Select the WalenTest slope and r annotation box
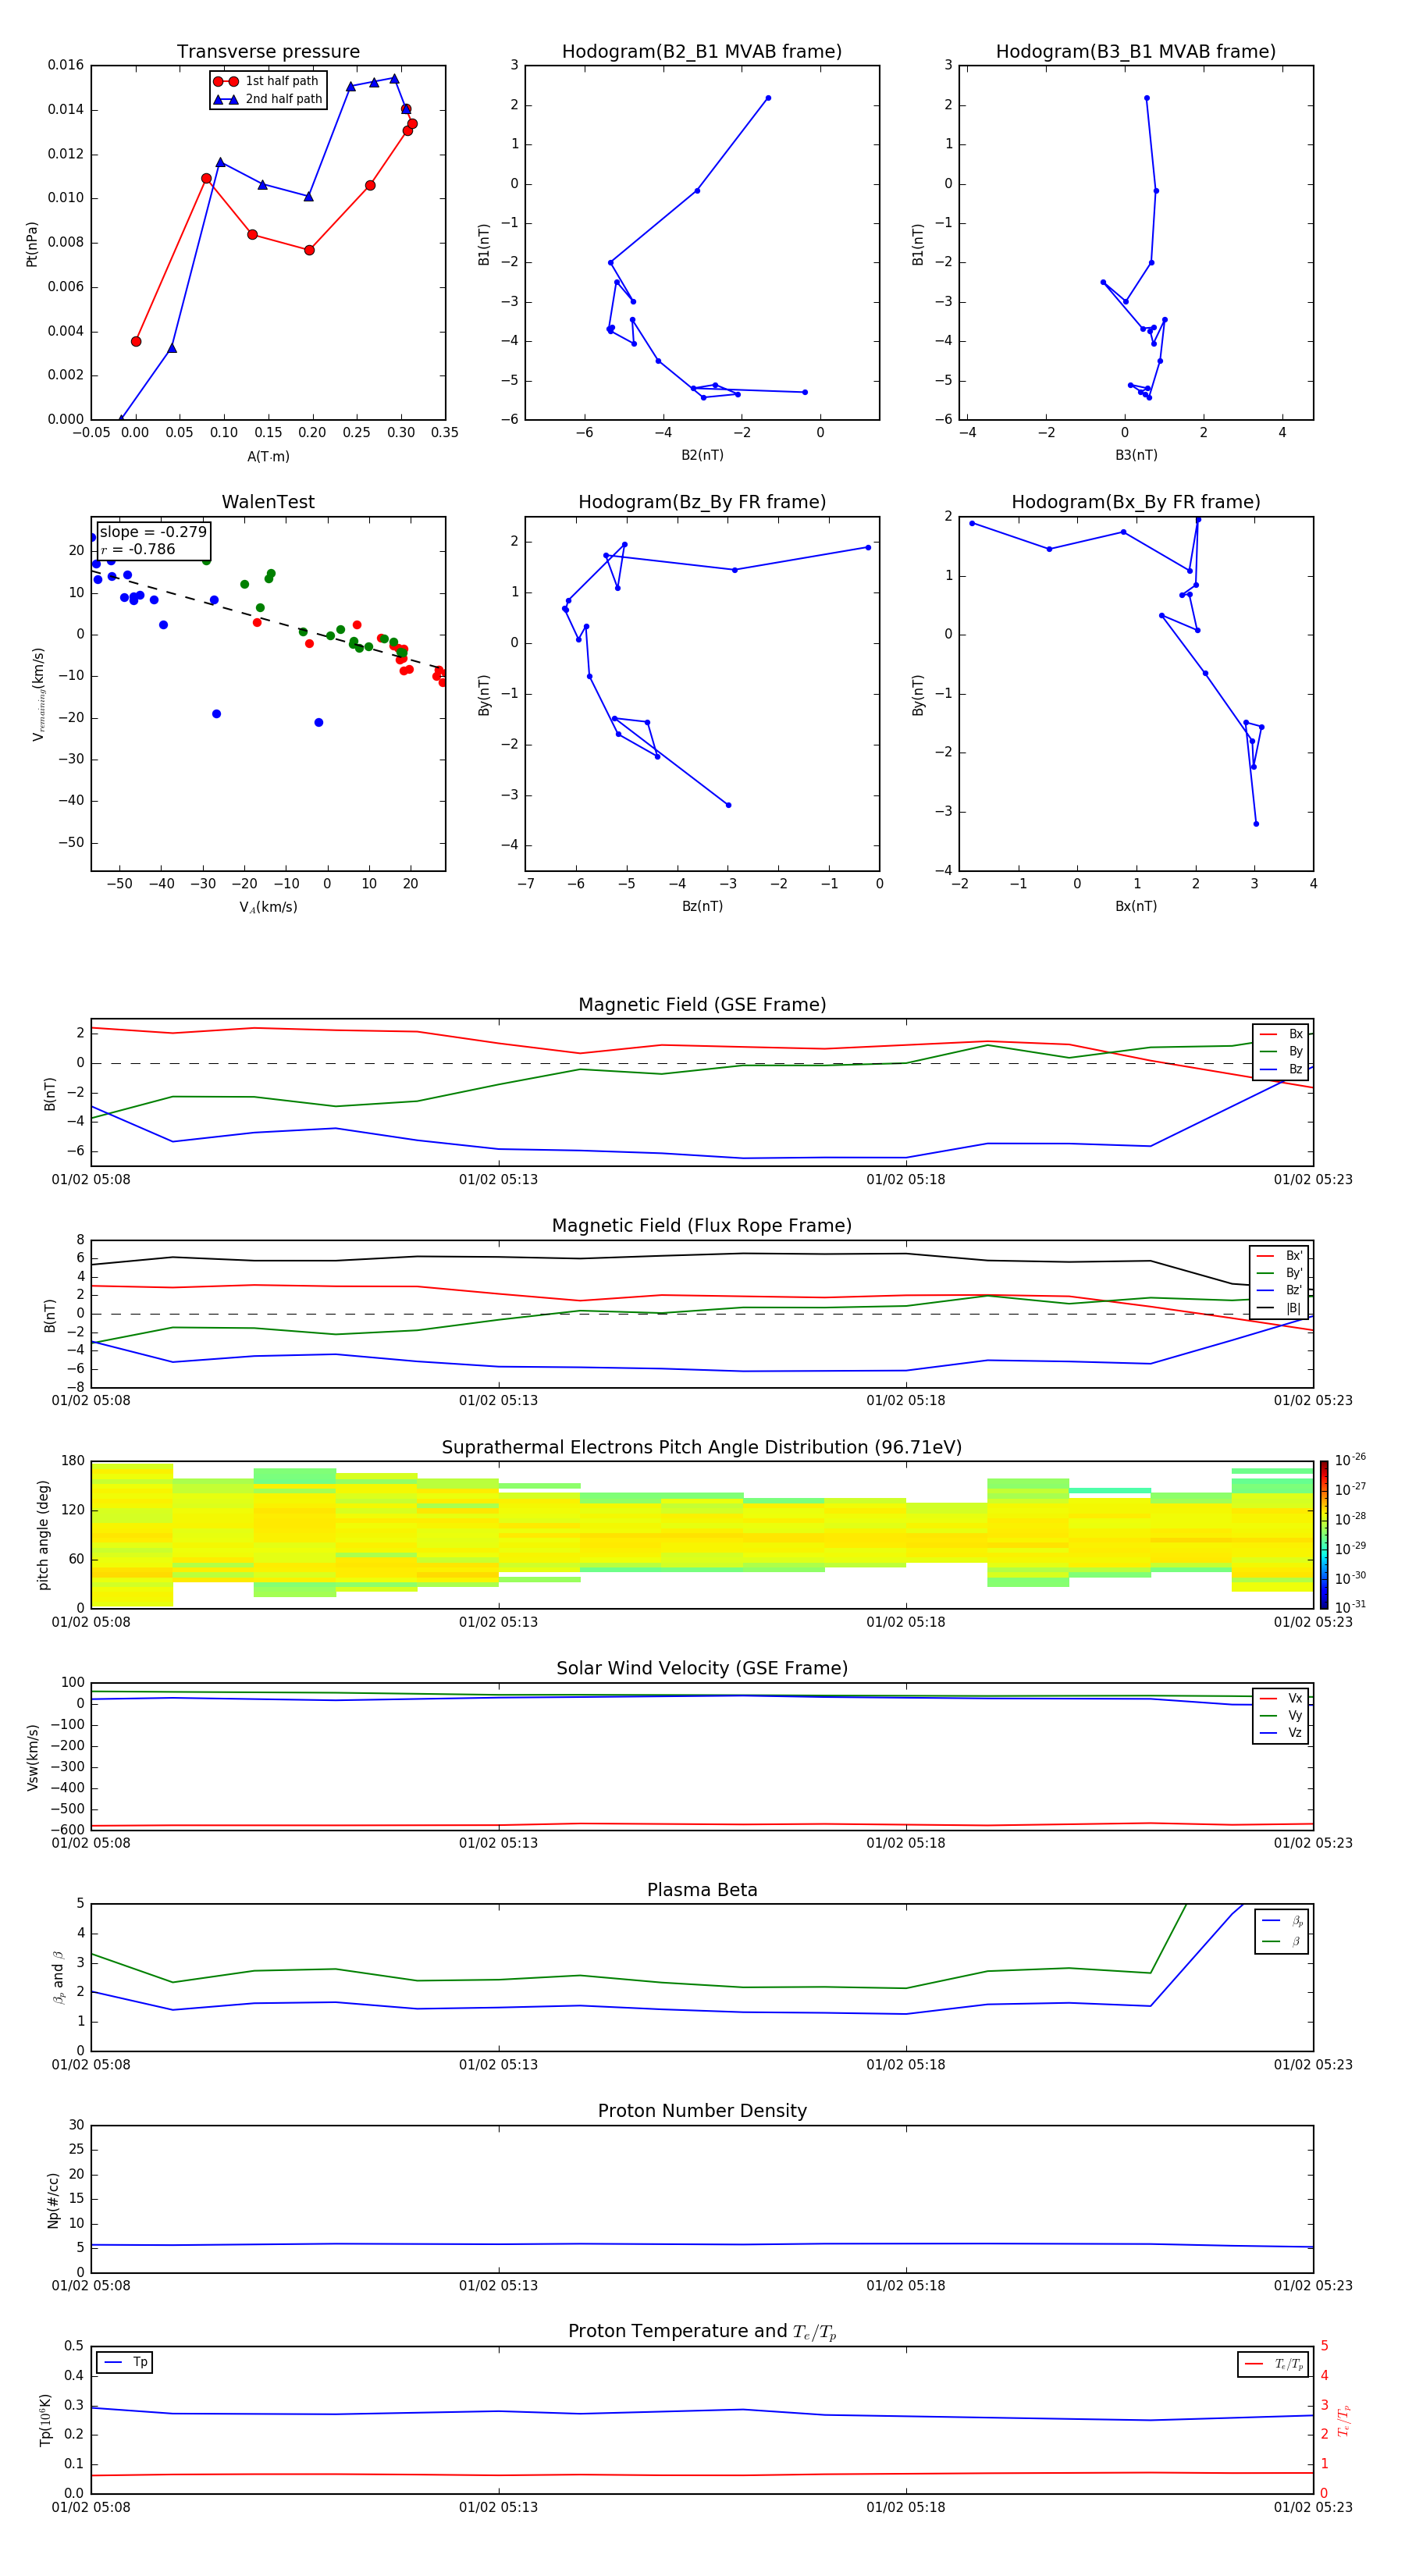The image size is (1405, 2576). pyautogui.click(x=153, y=540)
